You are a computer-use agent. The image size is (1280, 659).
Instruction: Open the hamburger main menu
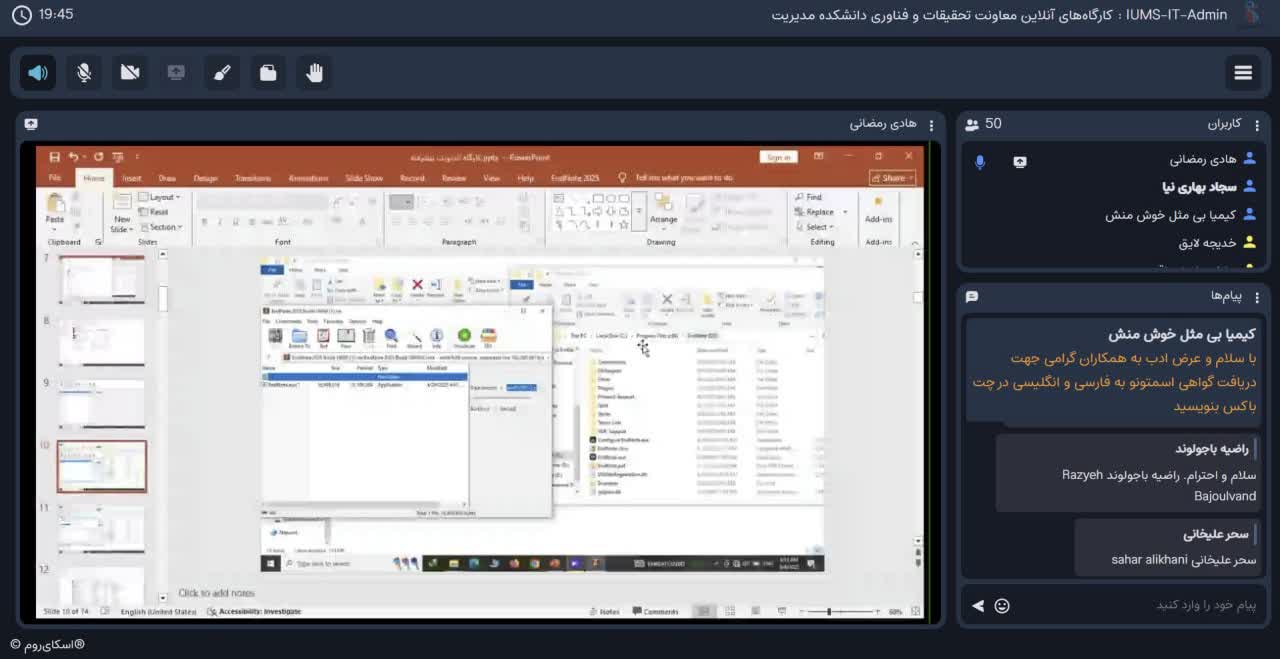point(1243,72)
